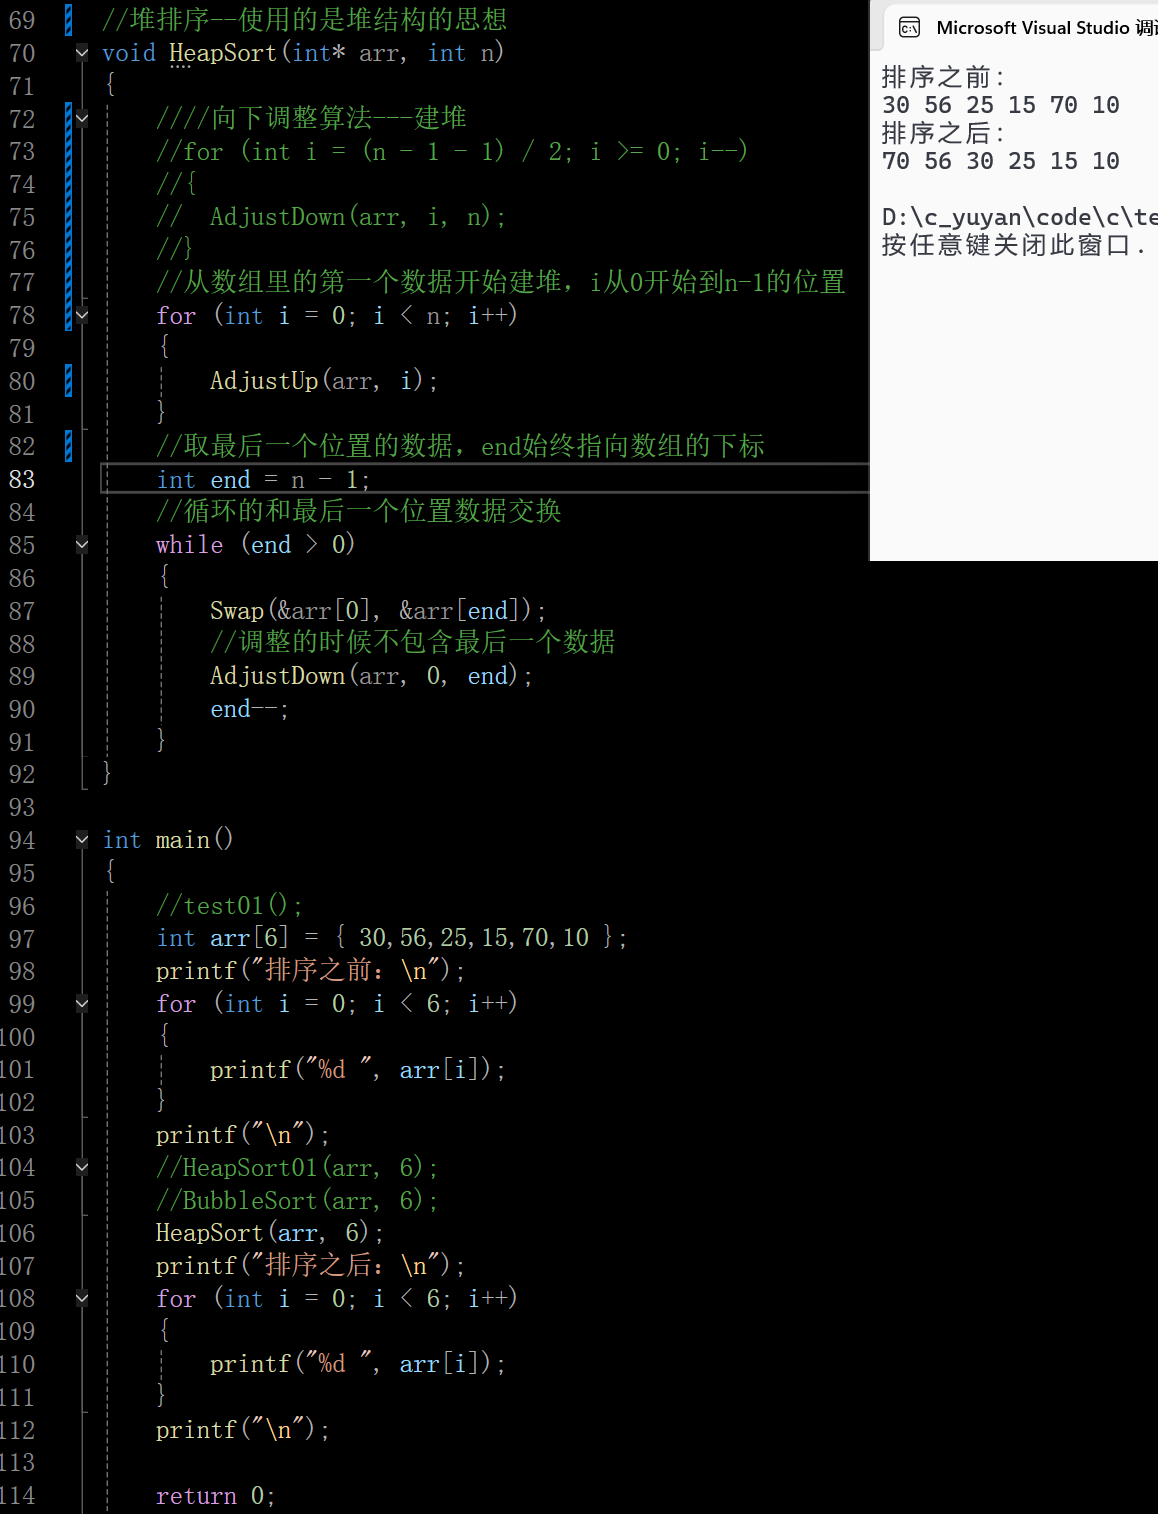Image resolution: width=1158 pixels, height=1514 pixels.
Task: Click the 'while (end > 0)' line
Action: (256, 545)
